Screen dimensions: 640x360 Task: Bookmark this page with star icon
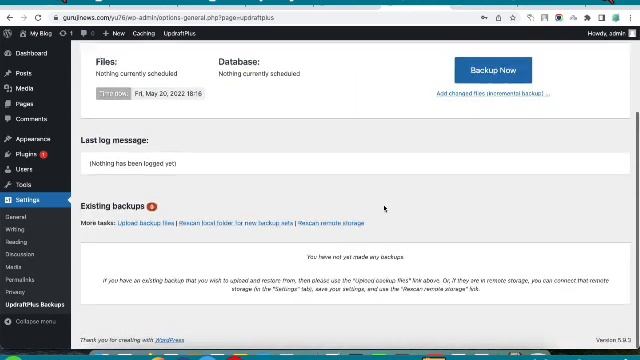click(x=513, y=18)
